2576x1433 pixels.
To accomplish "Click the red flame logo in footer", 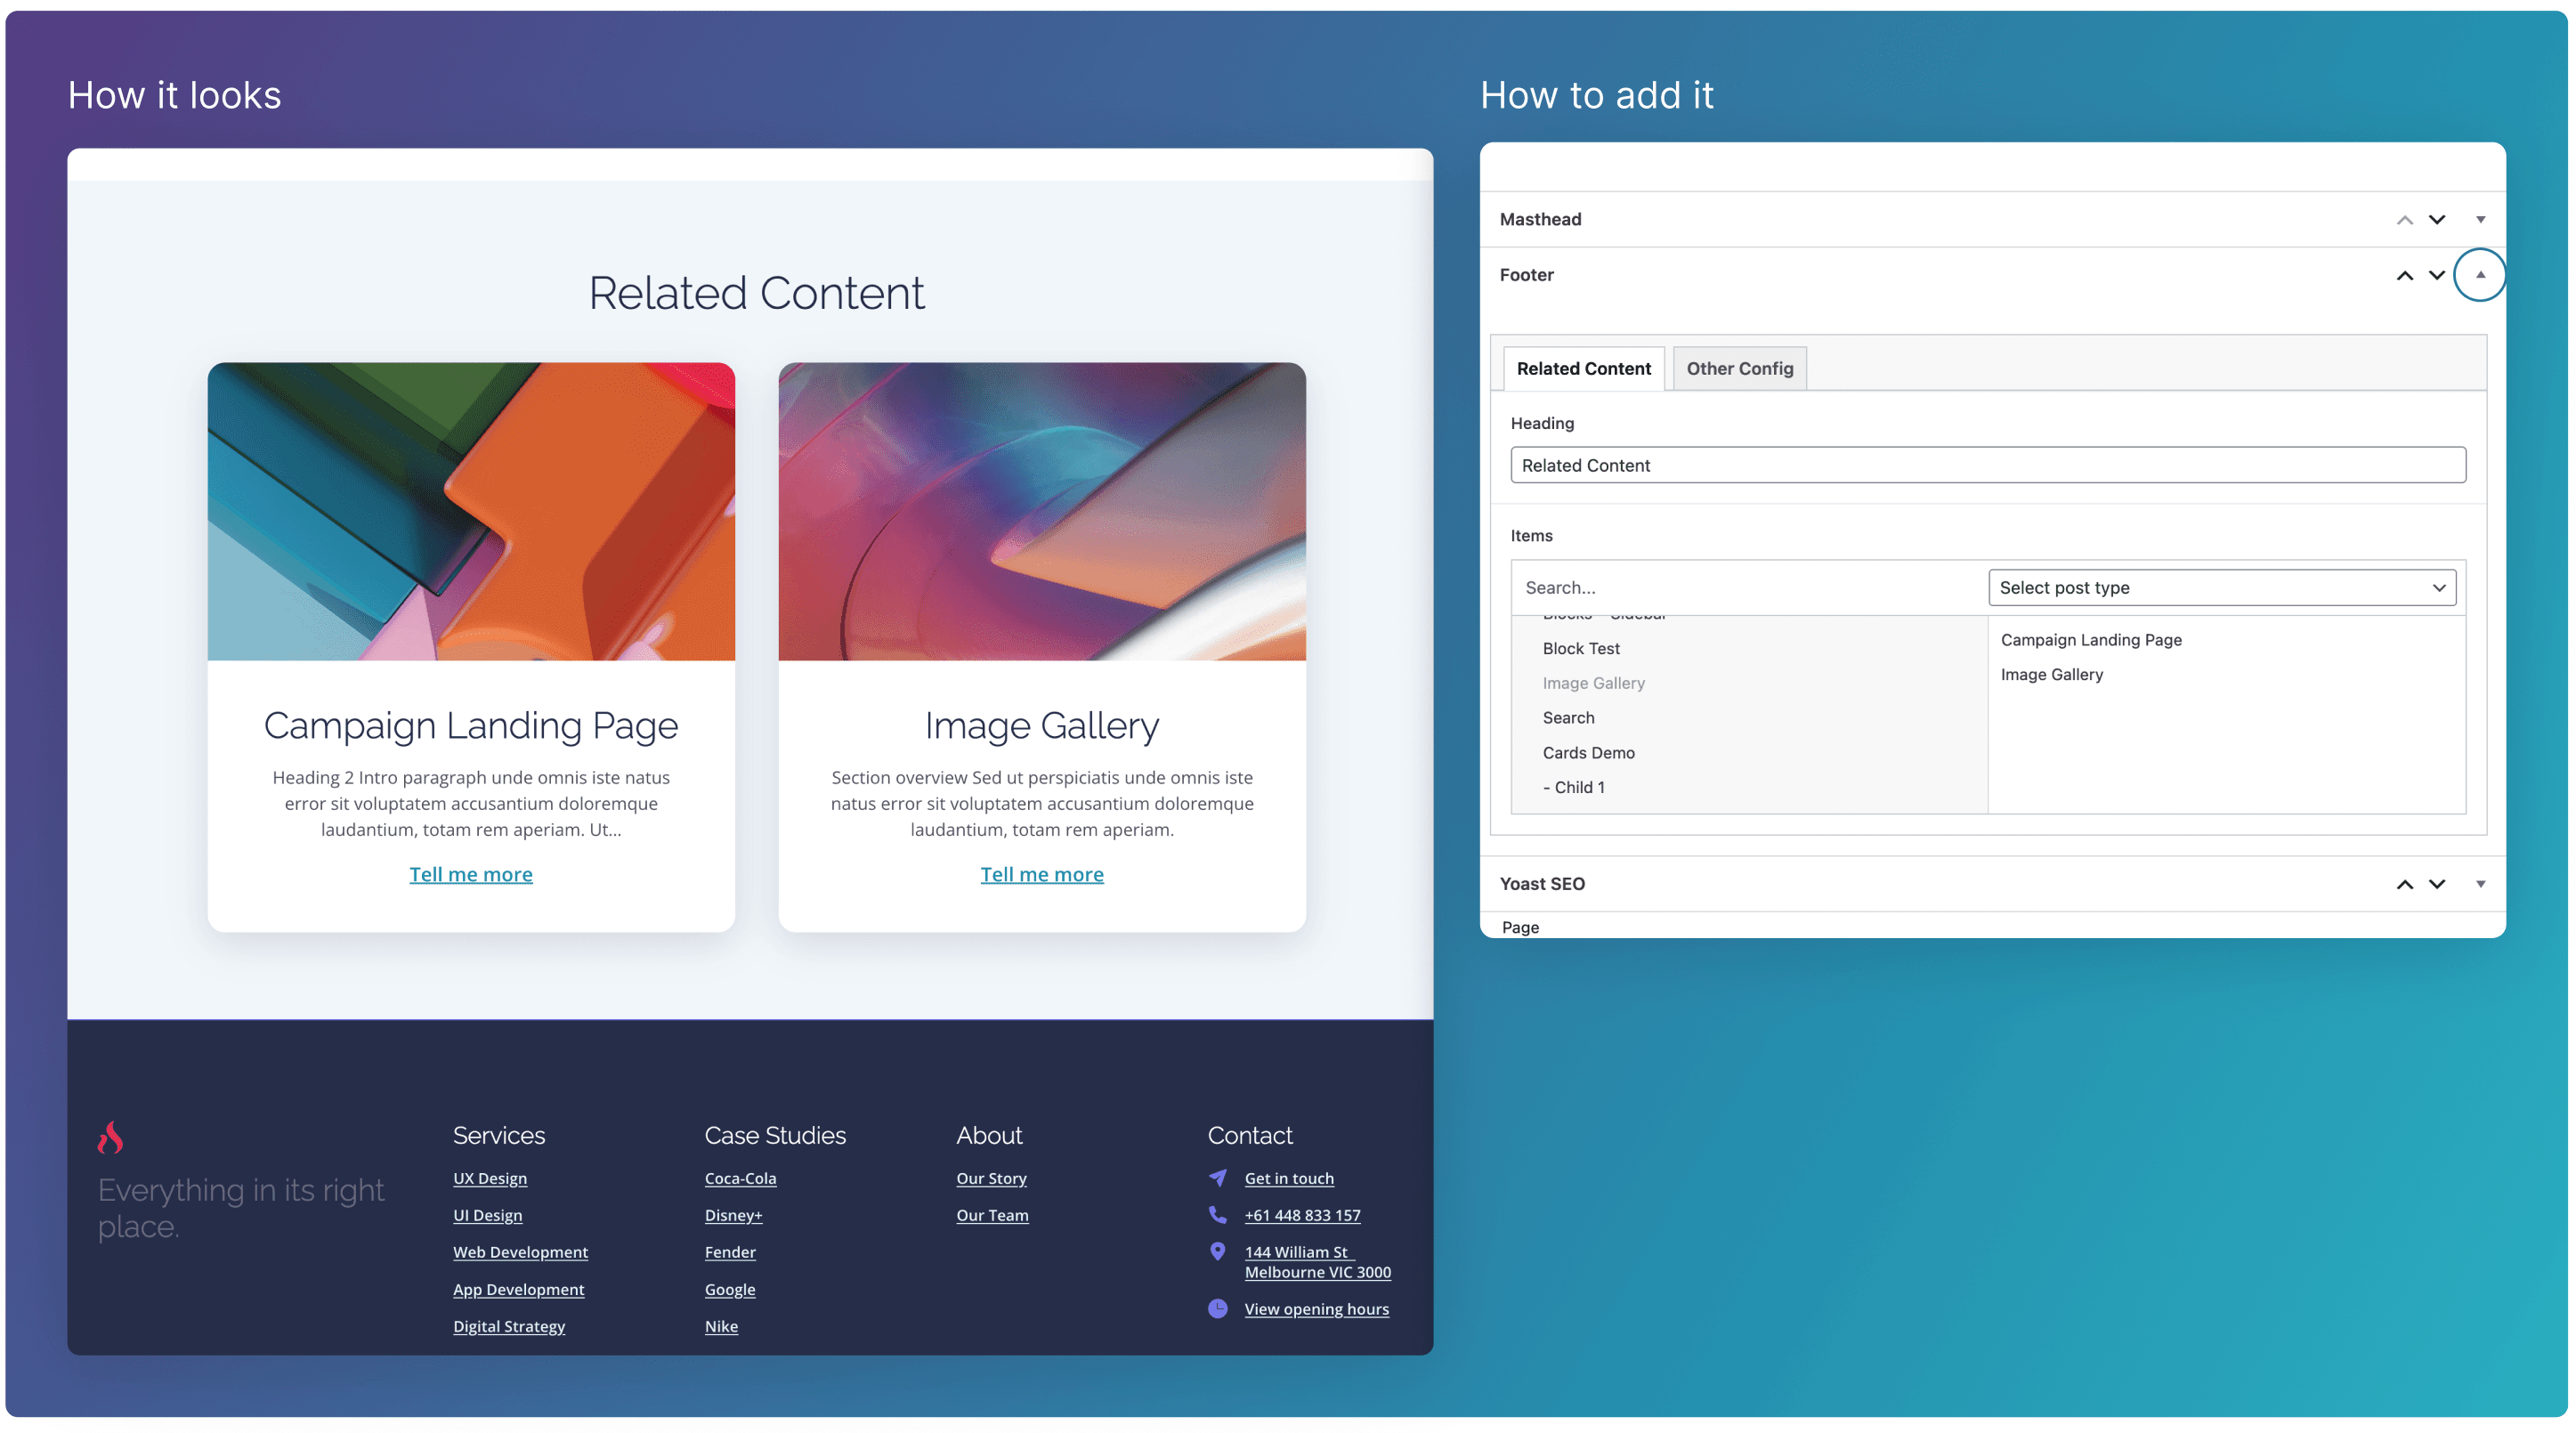I will coord(110,1138).
